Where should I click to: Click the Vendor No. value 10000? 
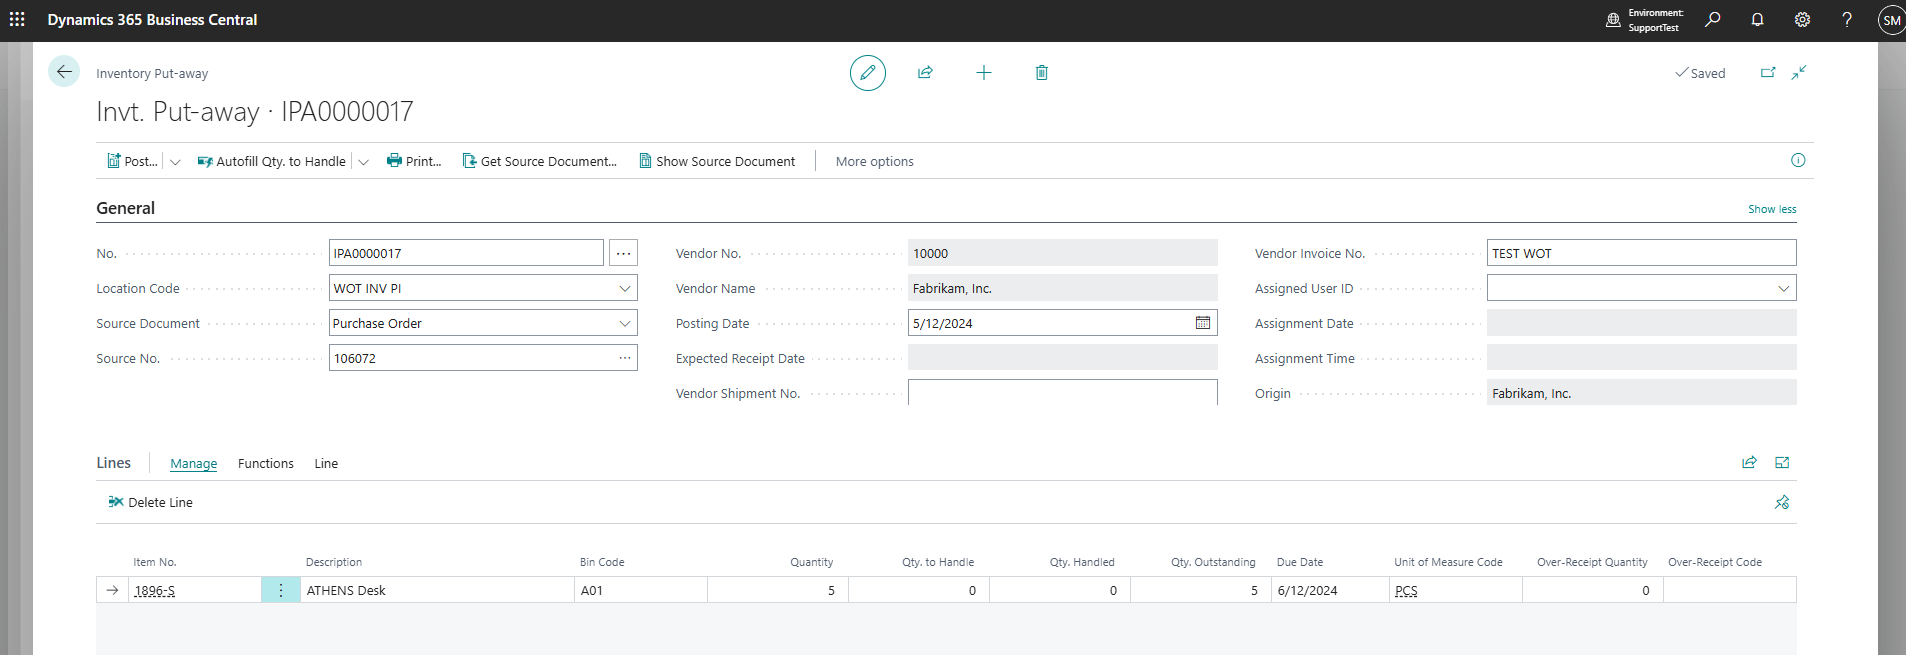1062,253
